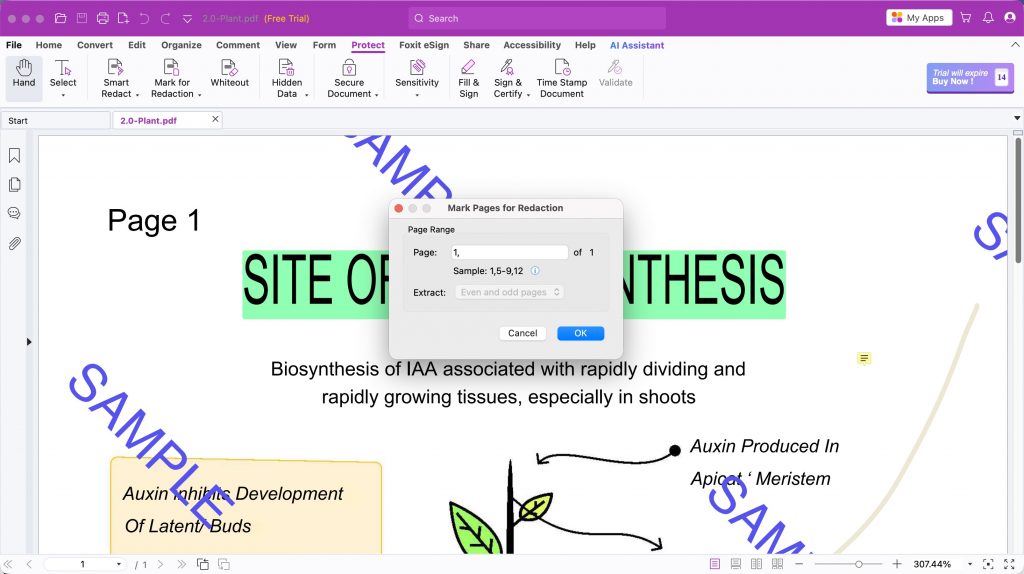Open the Attachments side panel
Image resolution: width=1024 pixels, height=574 pixels.
[x=14, y=244]
